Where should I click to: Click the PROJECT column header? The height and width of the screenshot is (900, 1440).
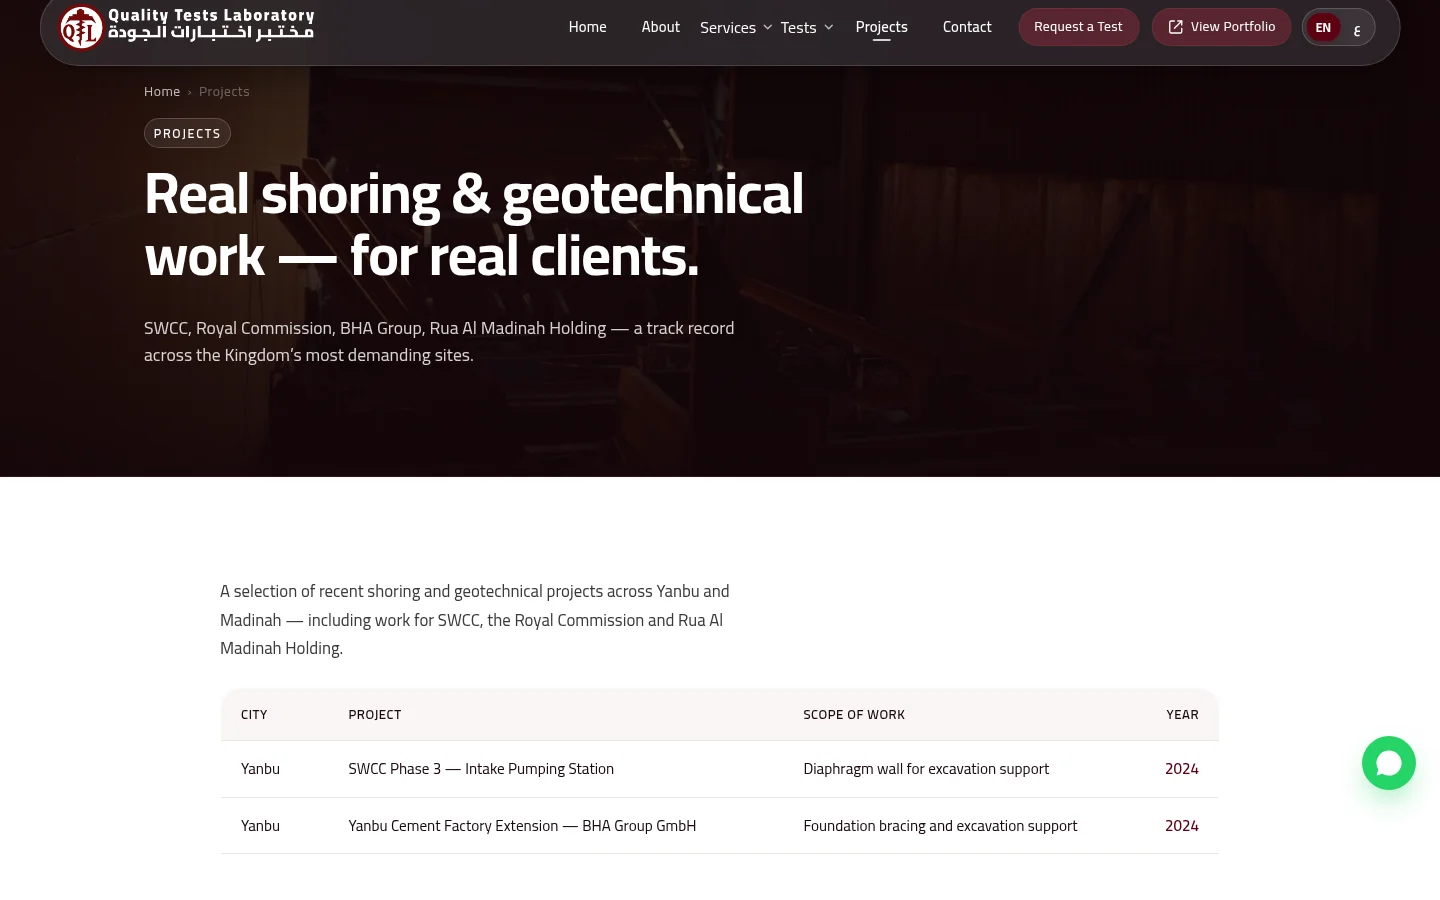[x=375, y=715]
